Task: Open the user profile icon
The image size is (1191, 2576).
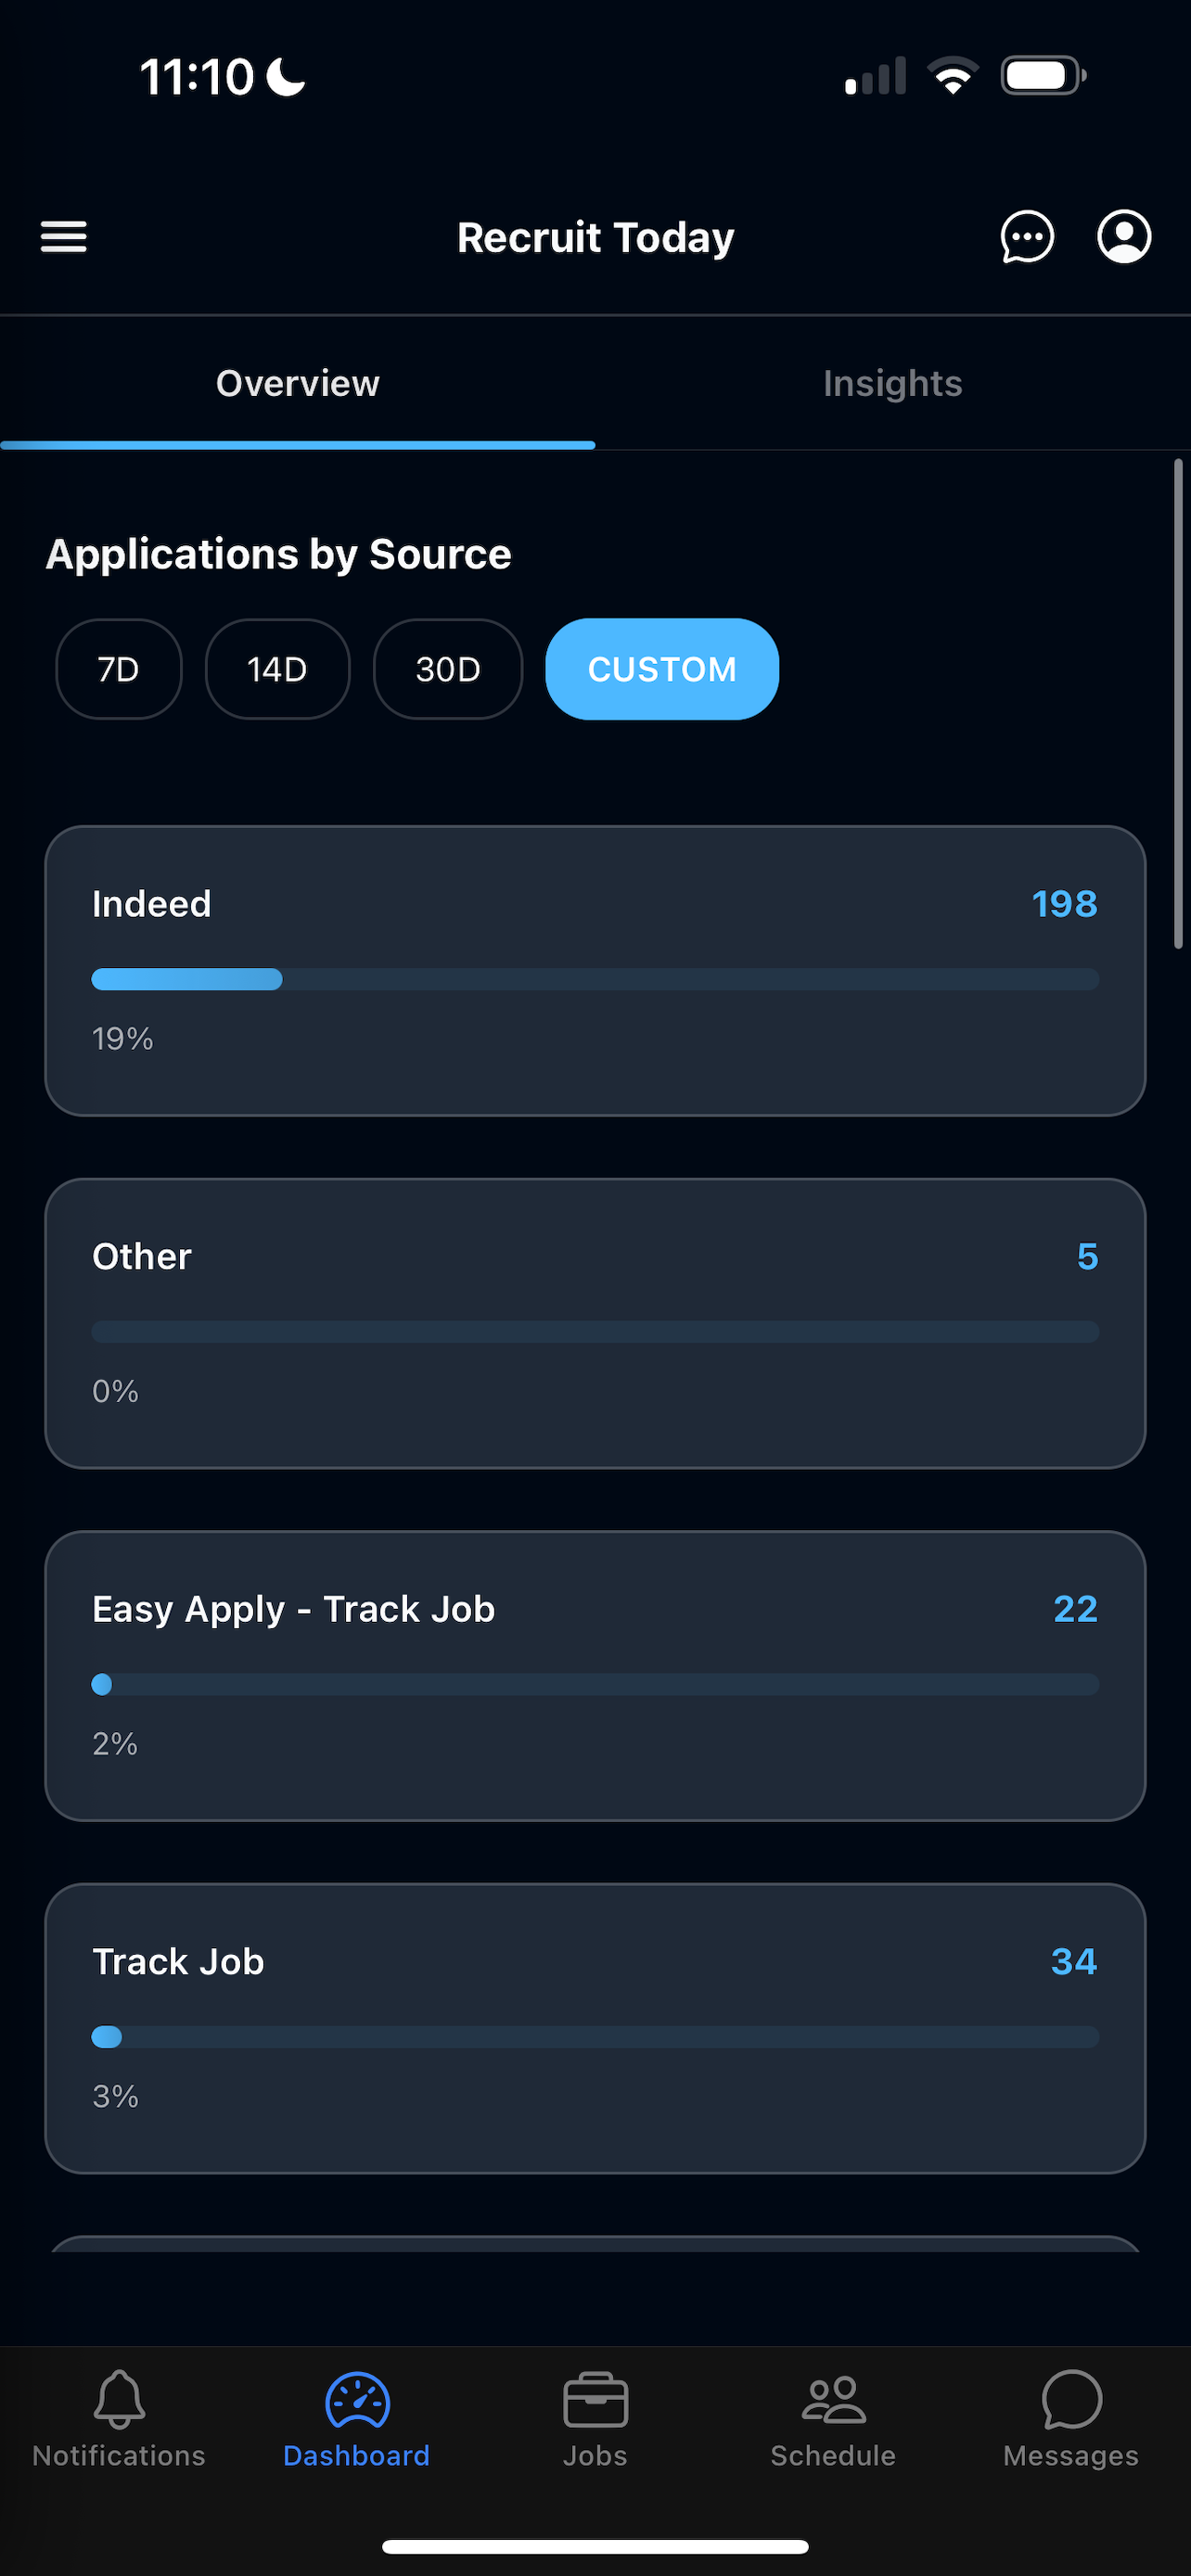Action: [1124, 237]
